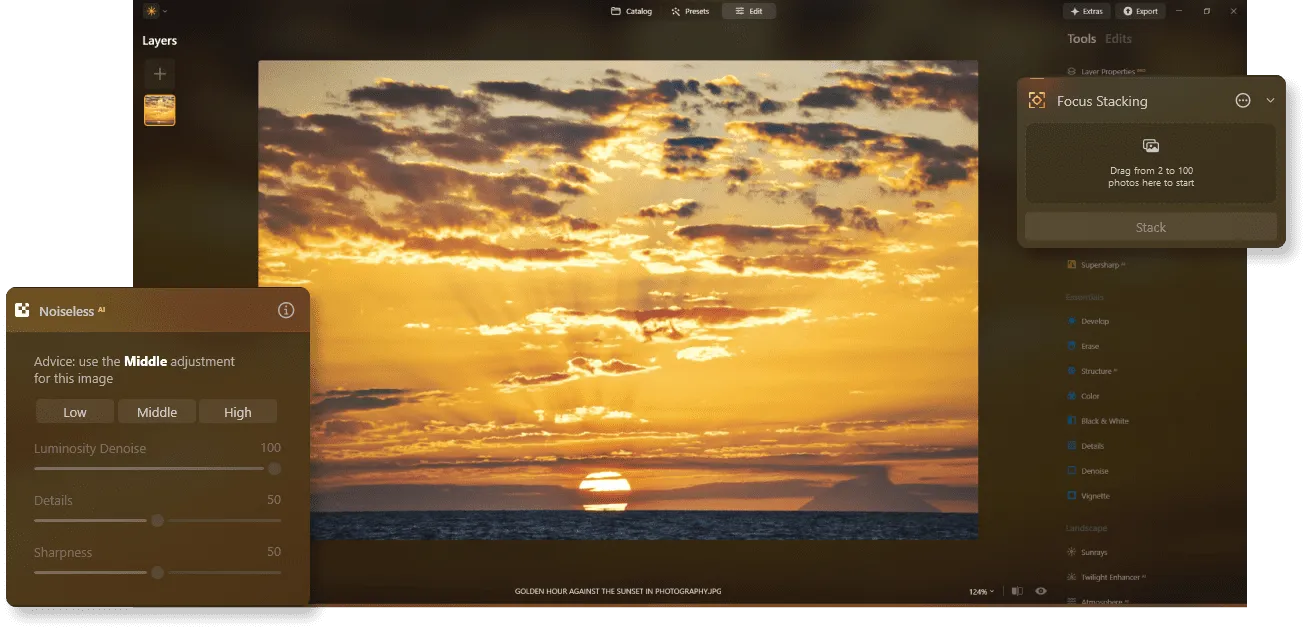This screenshot has height=631, width=1308.
Task: Open the 124% zoom level dropdown
Action: [x=980, y=592]
